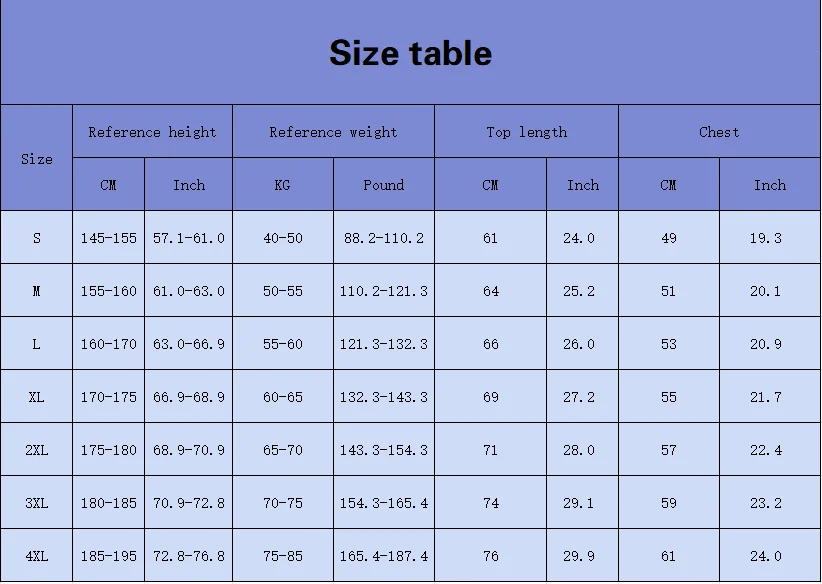Click the Top length column header
This screenshot has width=822, height=584.
point(526,132)
